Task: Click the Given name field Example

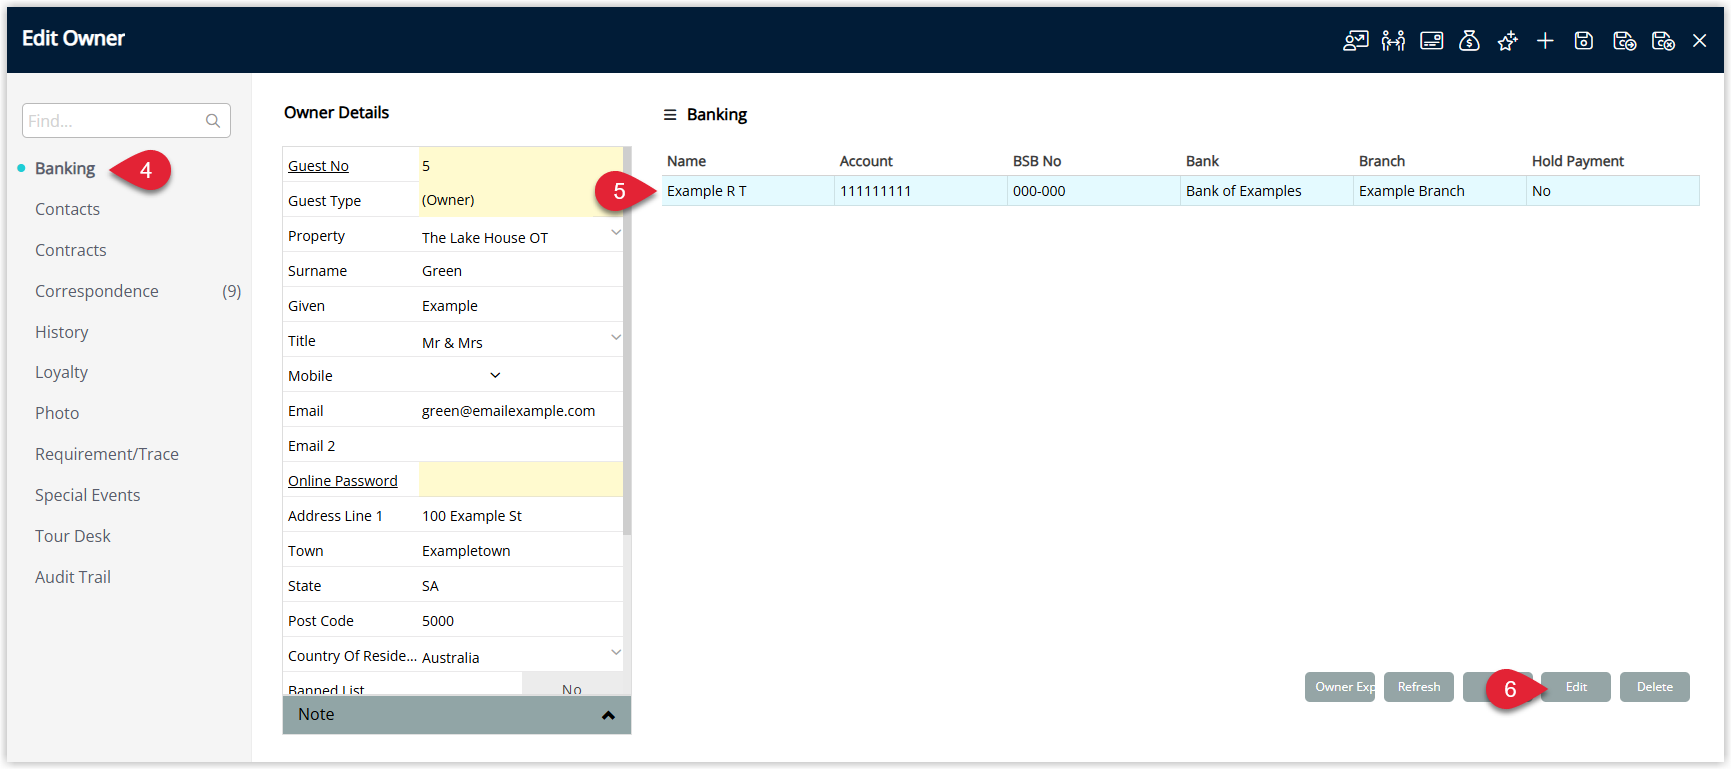Action: [520, 306]
